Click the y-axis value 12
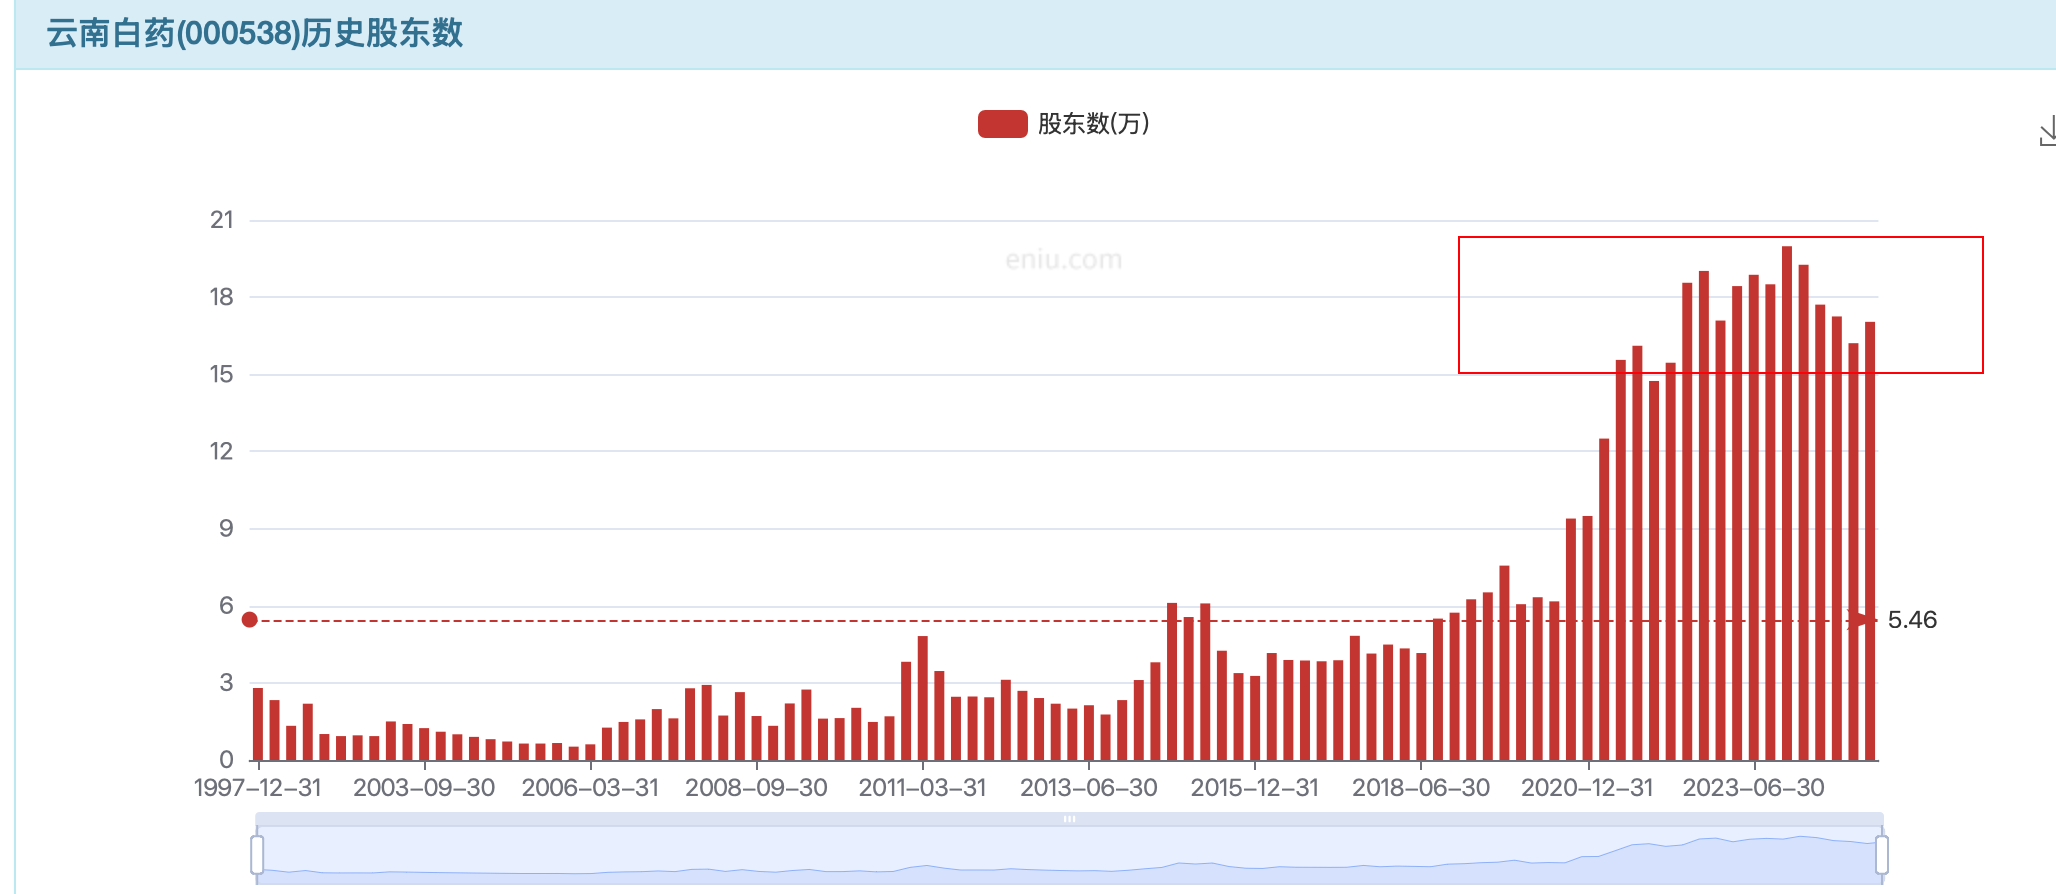 coord(222,451)
